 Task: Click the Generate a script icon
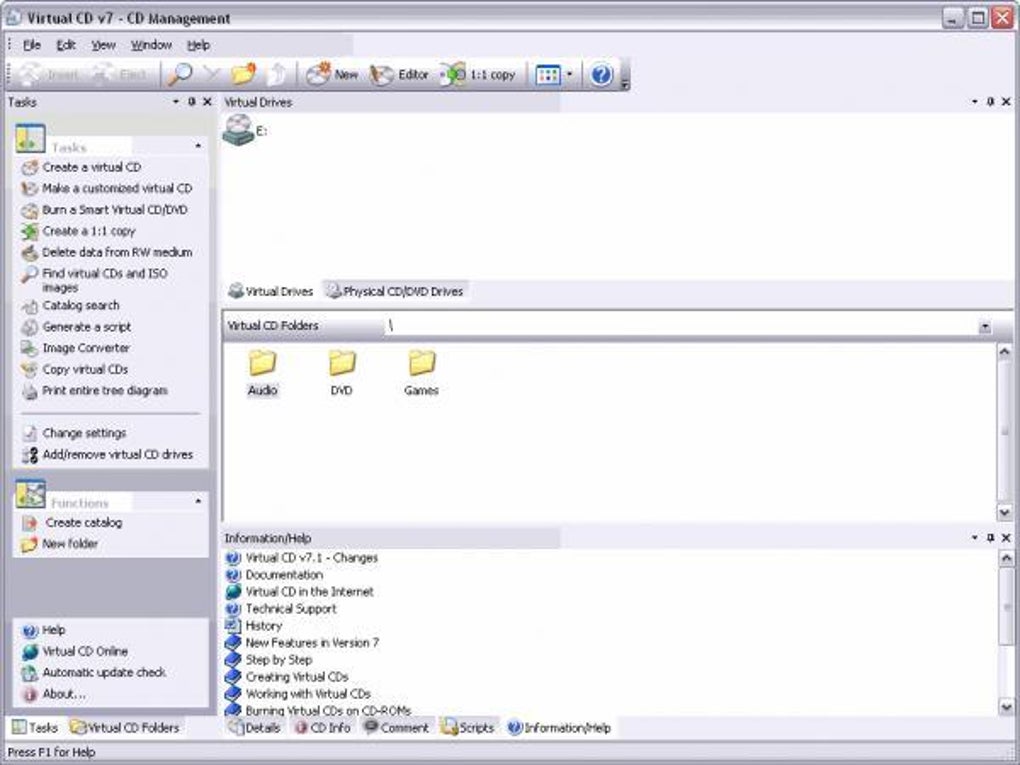click(x=29, y=327)
